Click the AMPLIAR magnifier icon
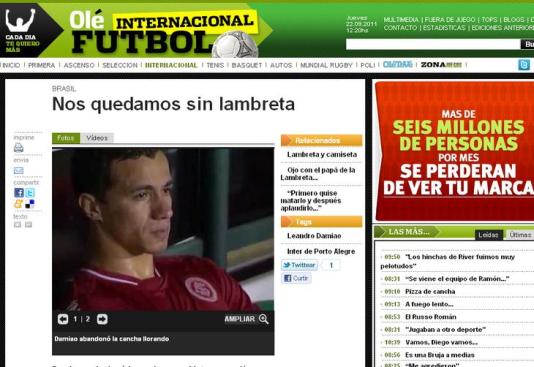 pos(264,319)
